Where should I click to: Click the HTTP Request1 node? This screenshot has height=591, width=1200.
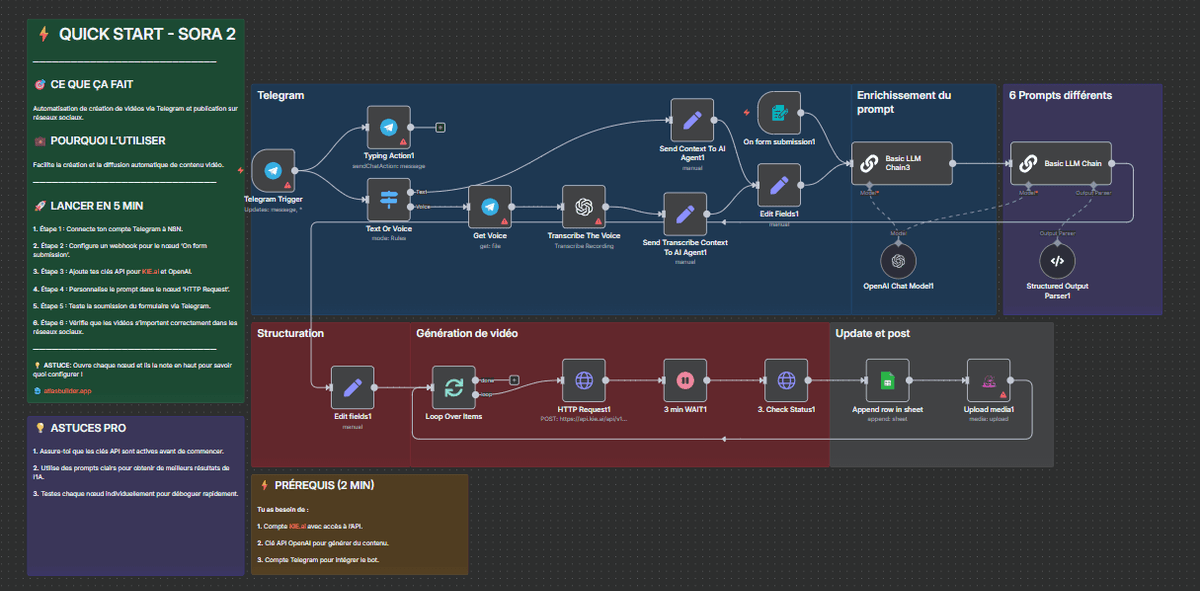click(x=584, y=381)
